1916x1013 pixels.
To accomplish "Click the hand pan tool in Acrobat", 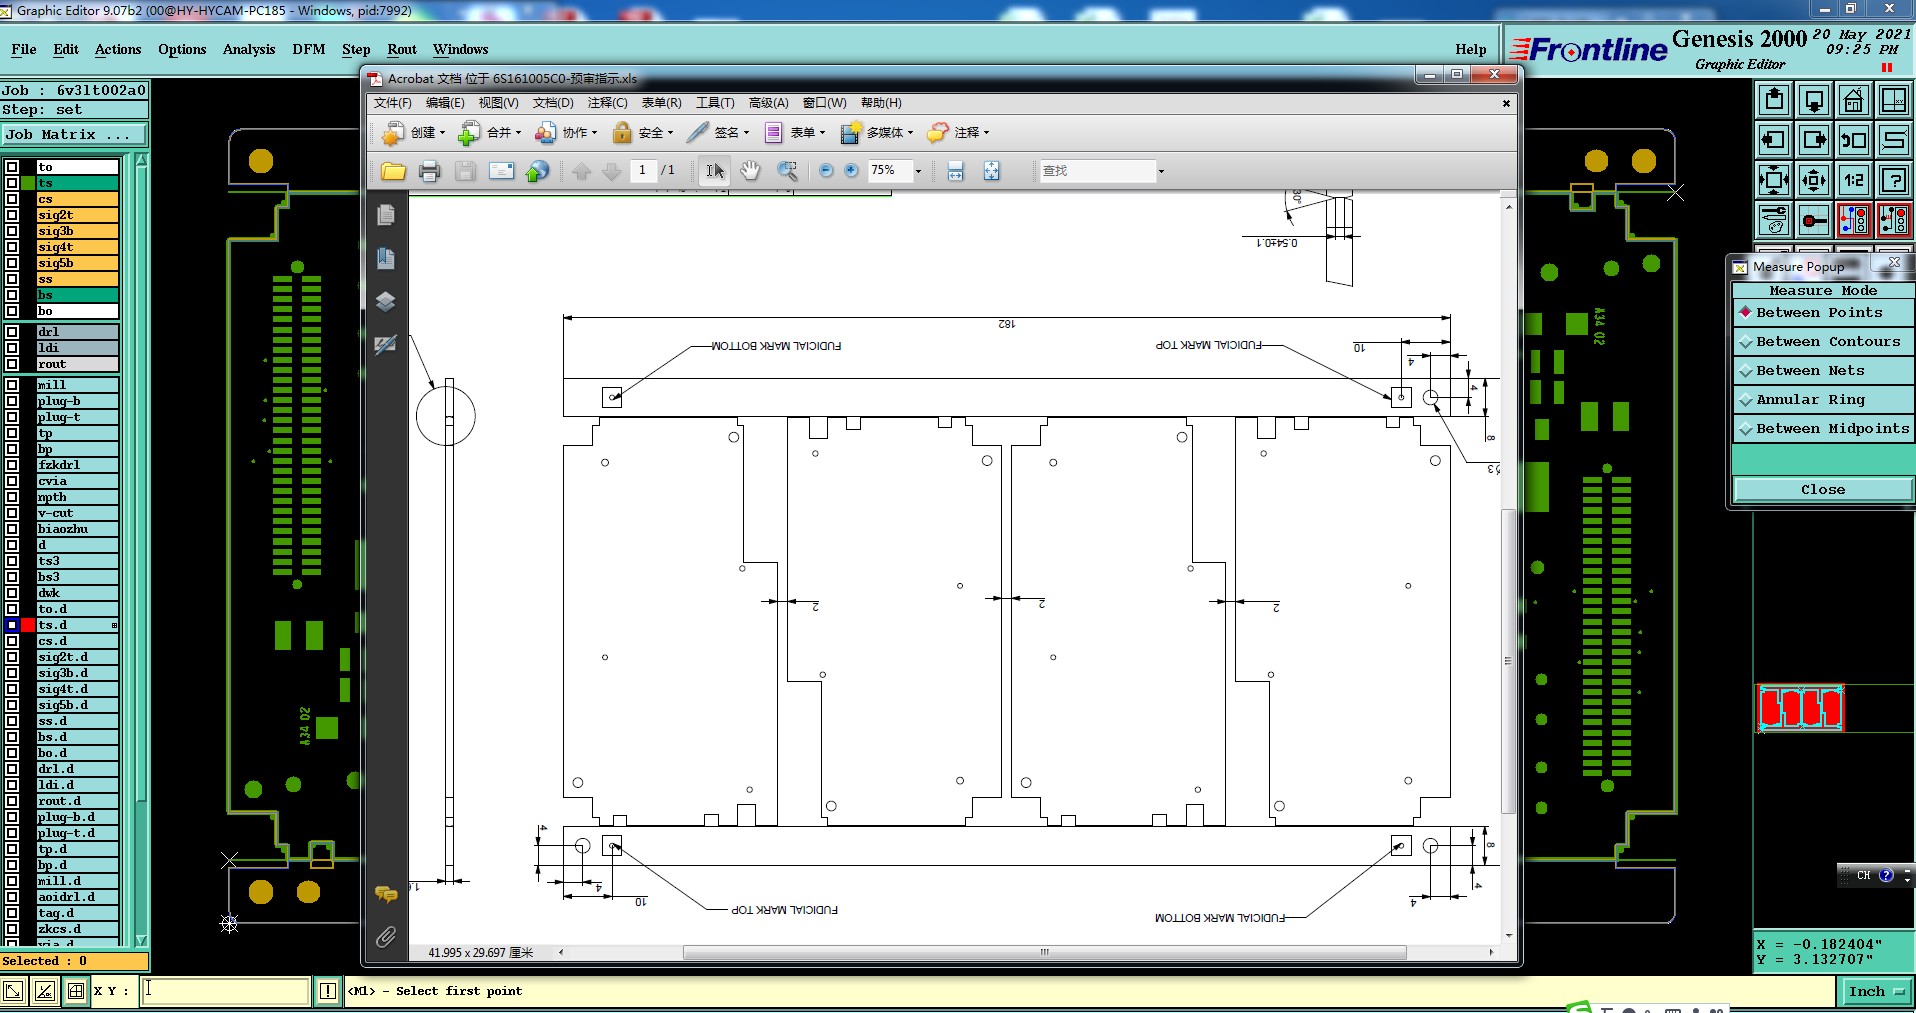I will point(750,171).
